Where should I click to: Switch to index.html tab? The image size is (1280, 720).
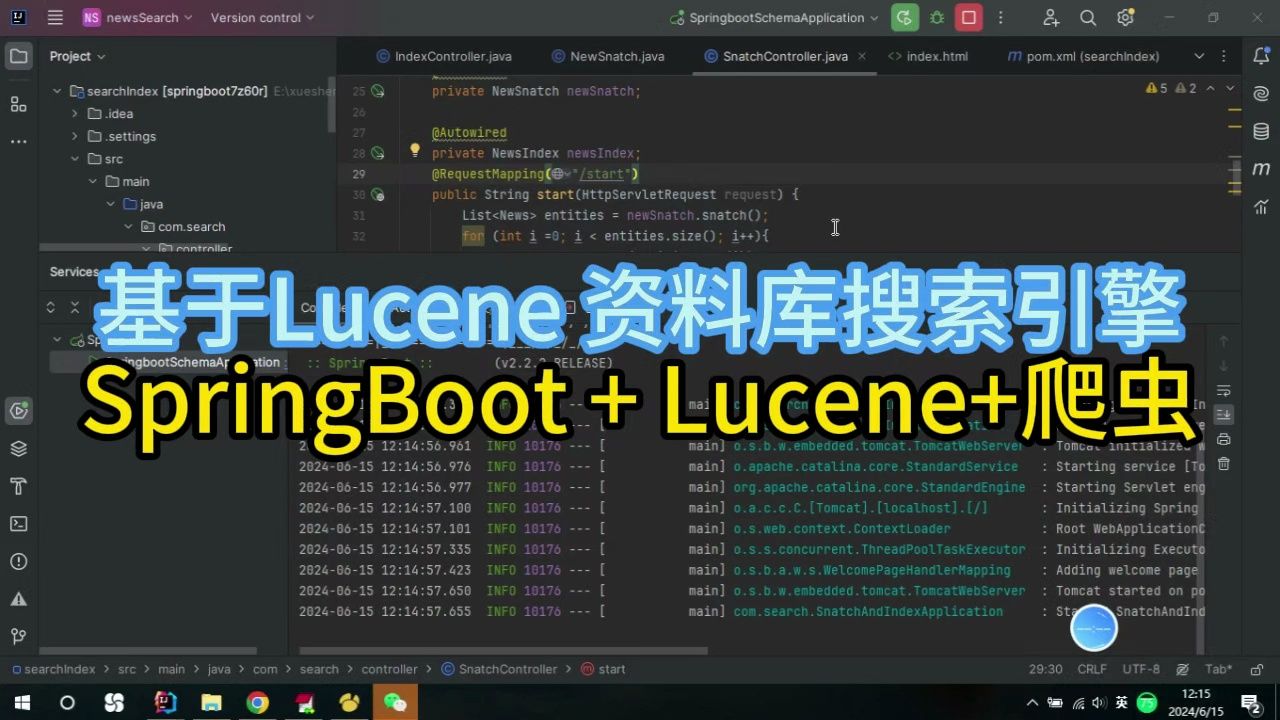point(928,56)
